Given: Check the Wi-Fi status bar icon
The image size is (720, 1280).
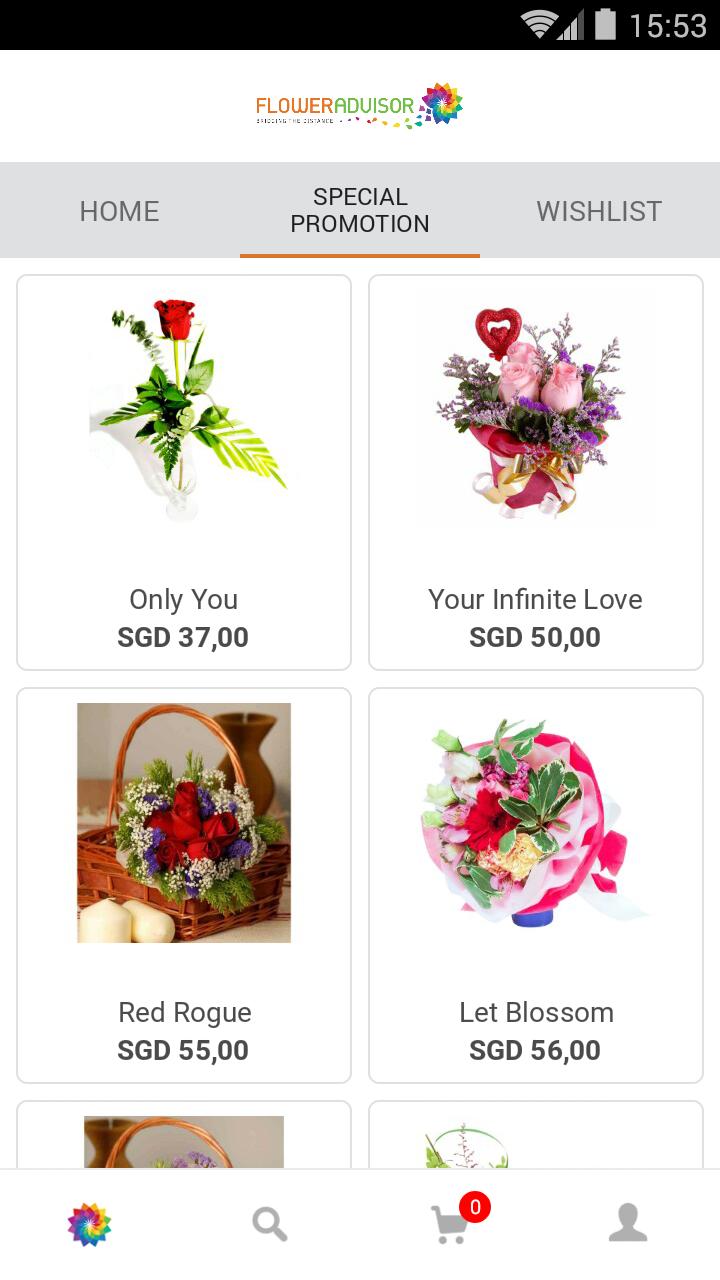Looking at the screenshot, I should pyautogui.click(x=540, y=25).
